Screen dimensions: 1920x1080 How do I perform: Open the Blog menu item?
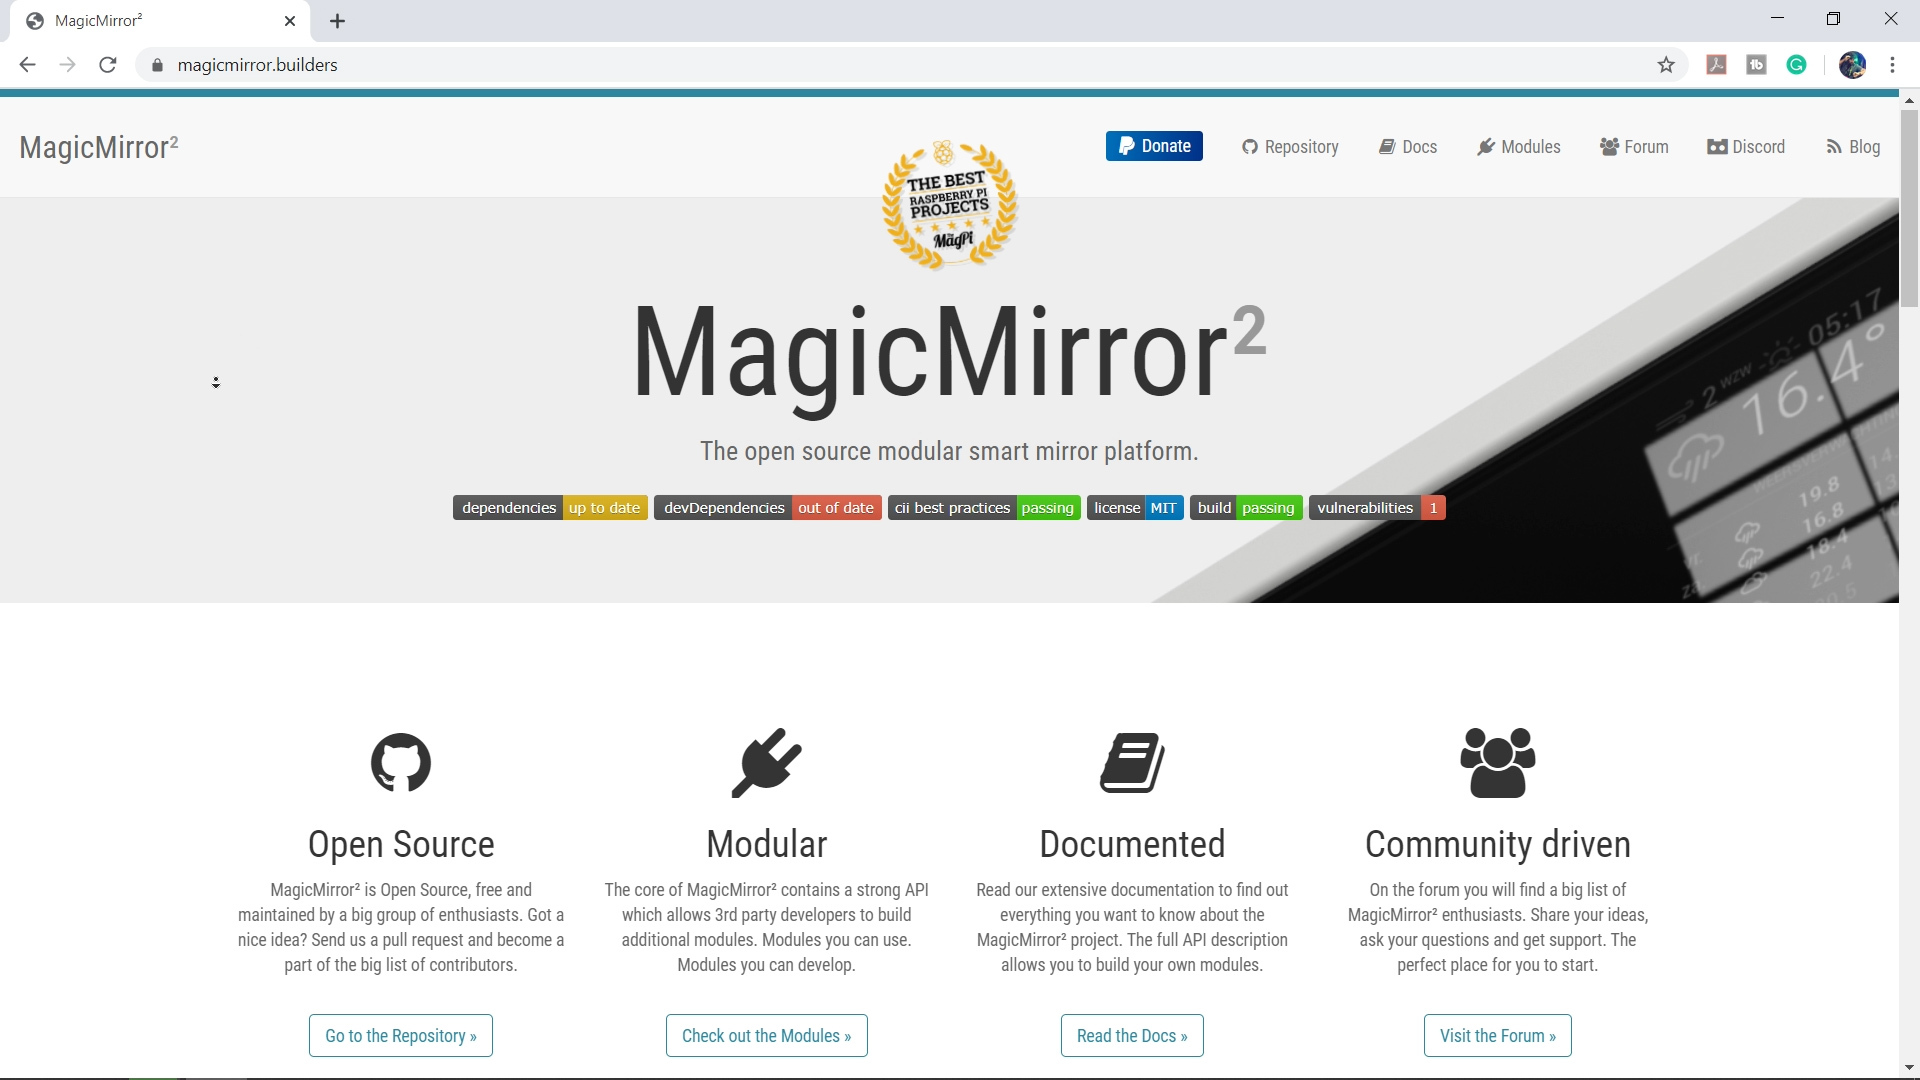click(x=1854, y=146)
